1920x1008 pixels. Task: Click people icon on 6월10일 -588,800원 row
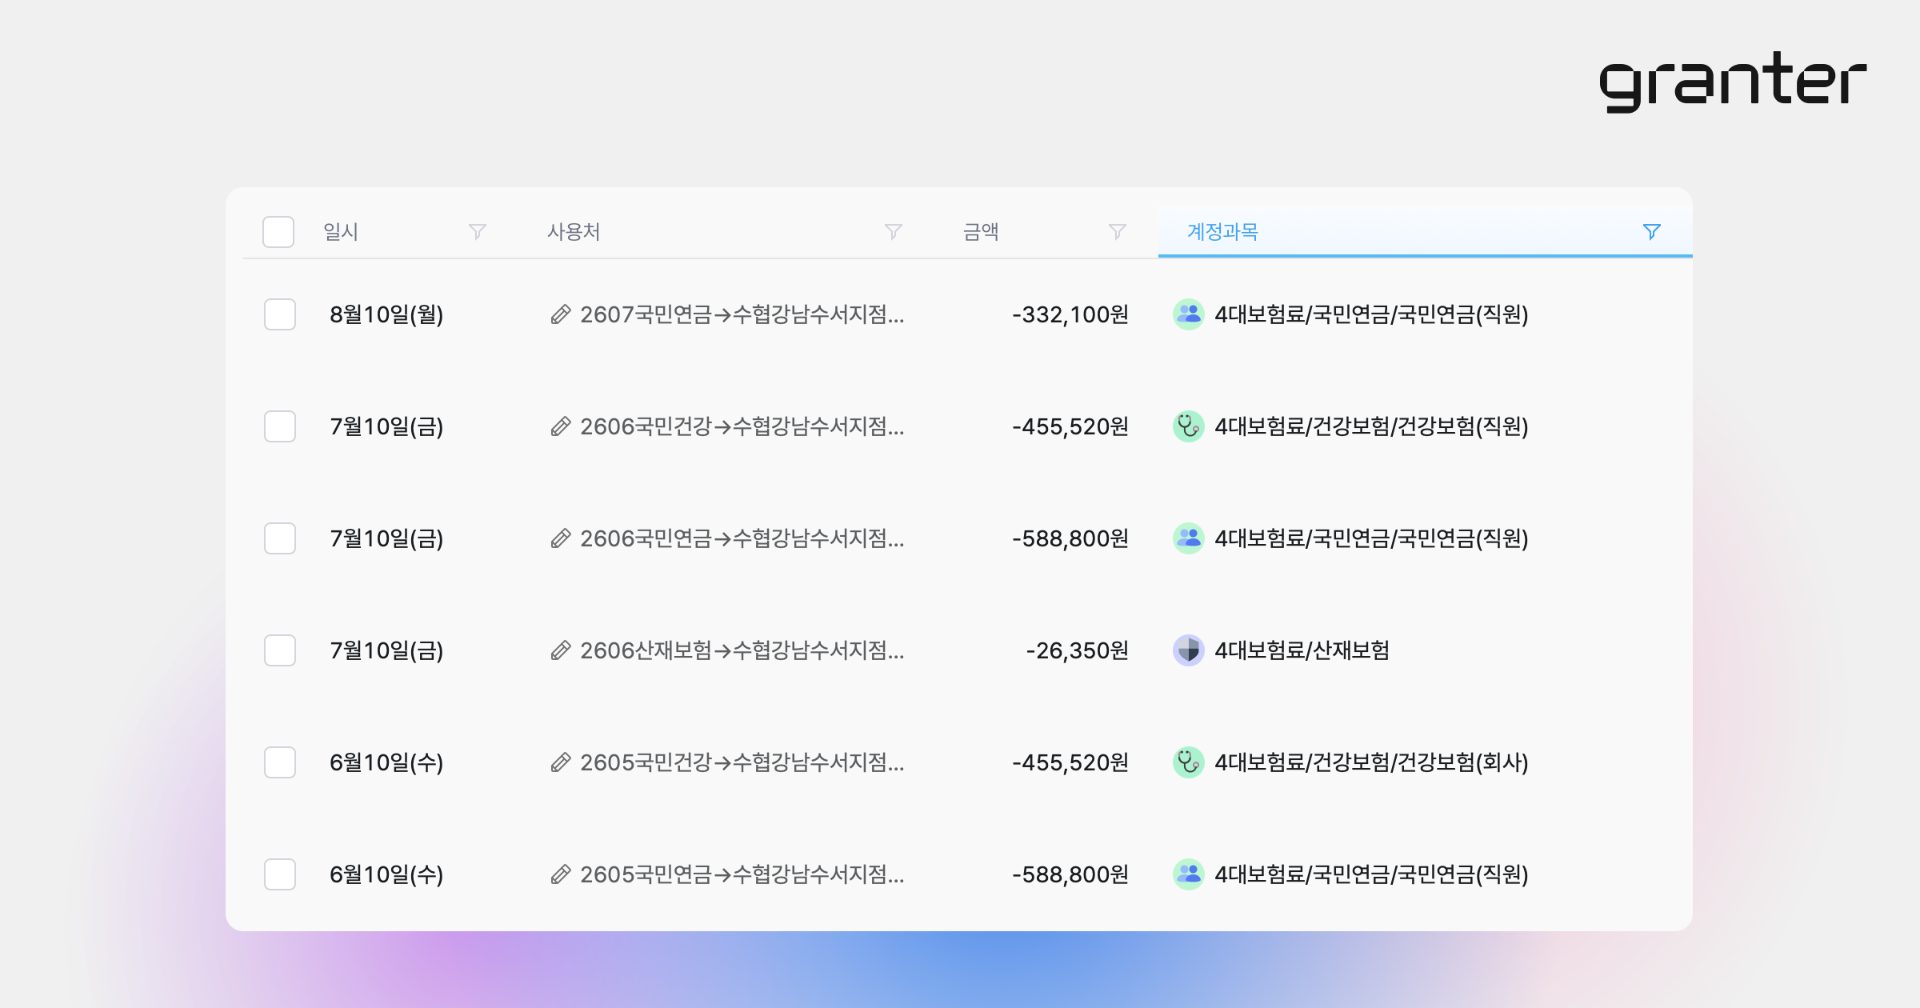click(1188, 874)
